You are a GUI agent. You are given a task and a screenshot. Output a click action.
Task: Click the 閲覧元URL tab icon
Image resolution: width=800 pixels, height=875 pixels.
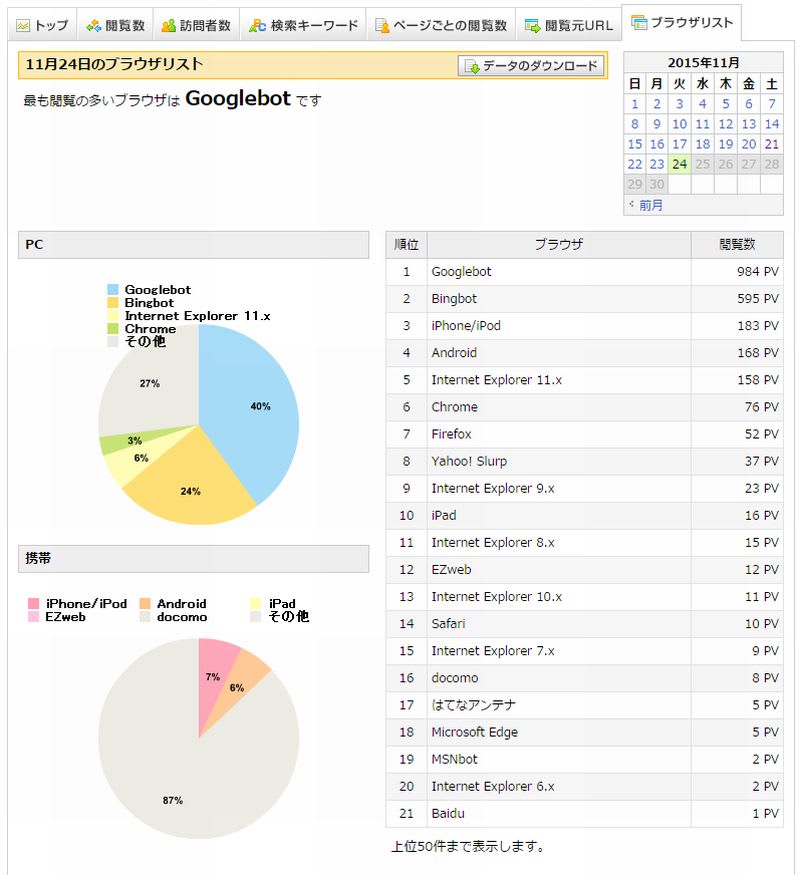click(532, 26)
